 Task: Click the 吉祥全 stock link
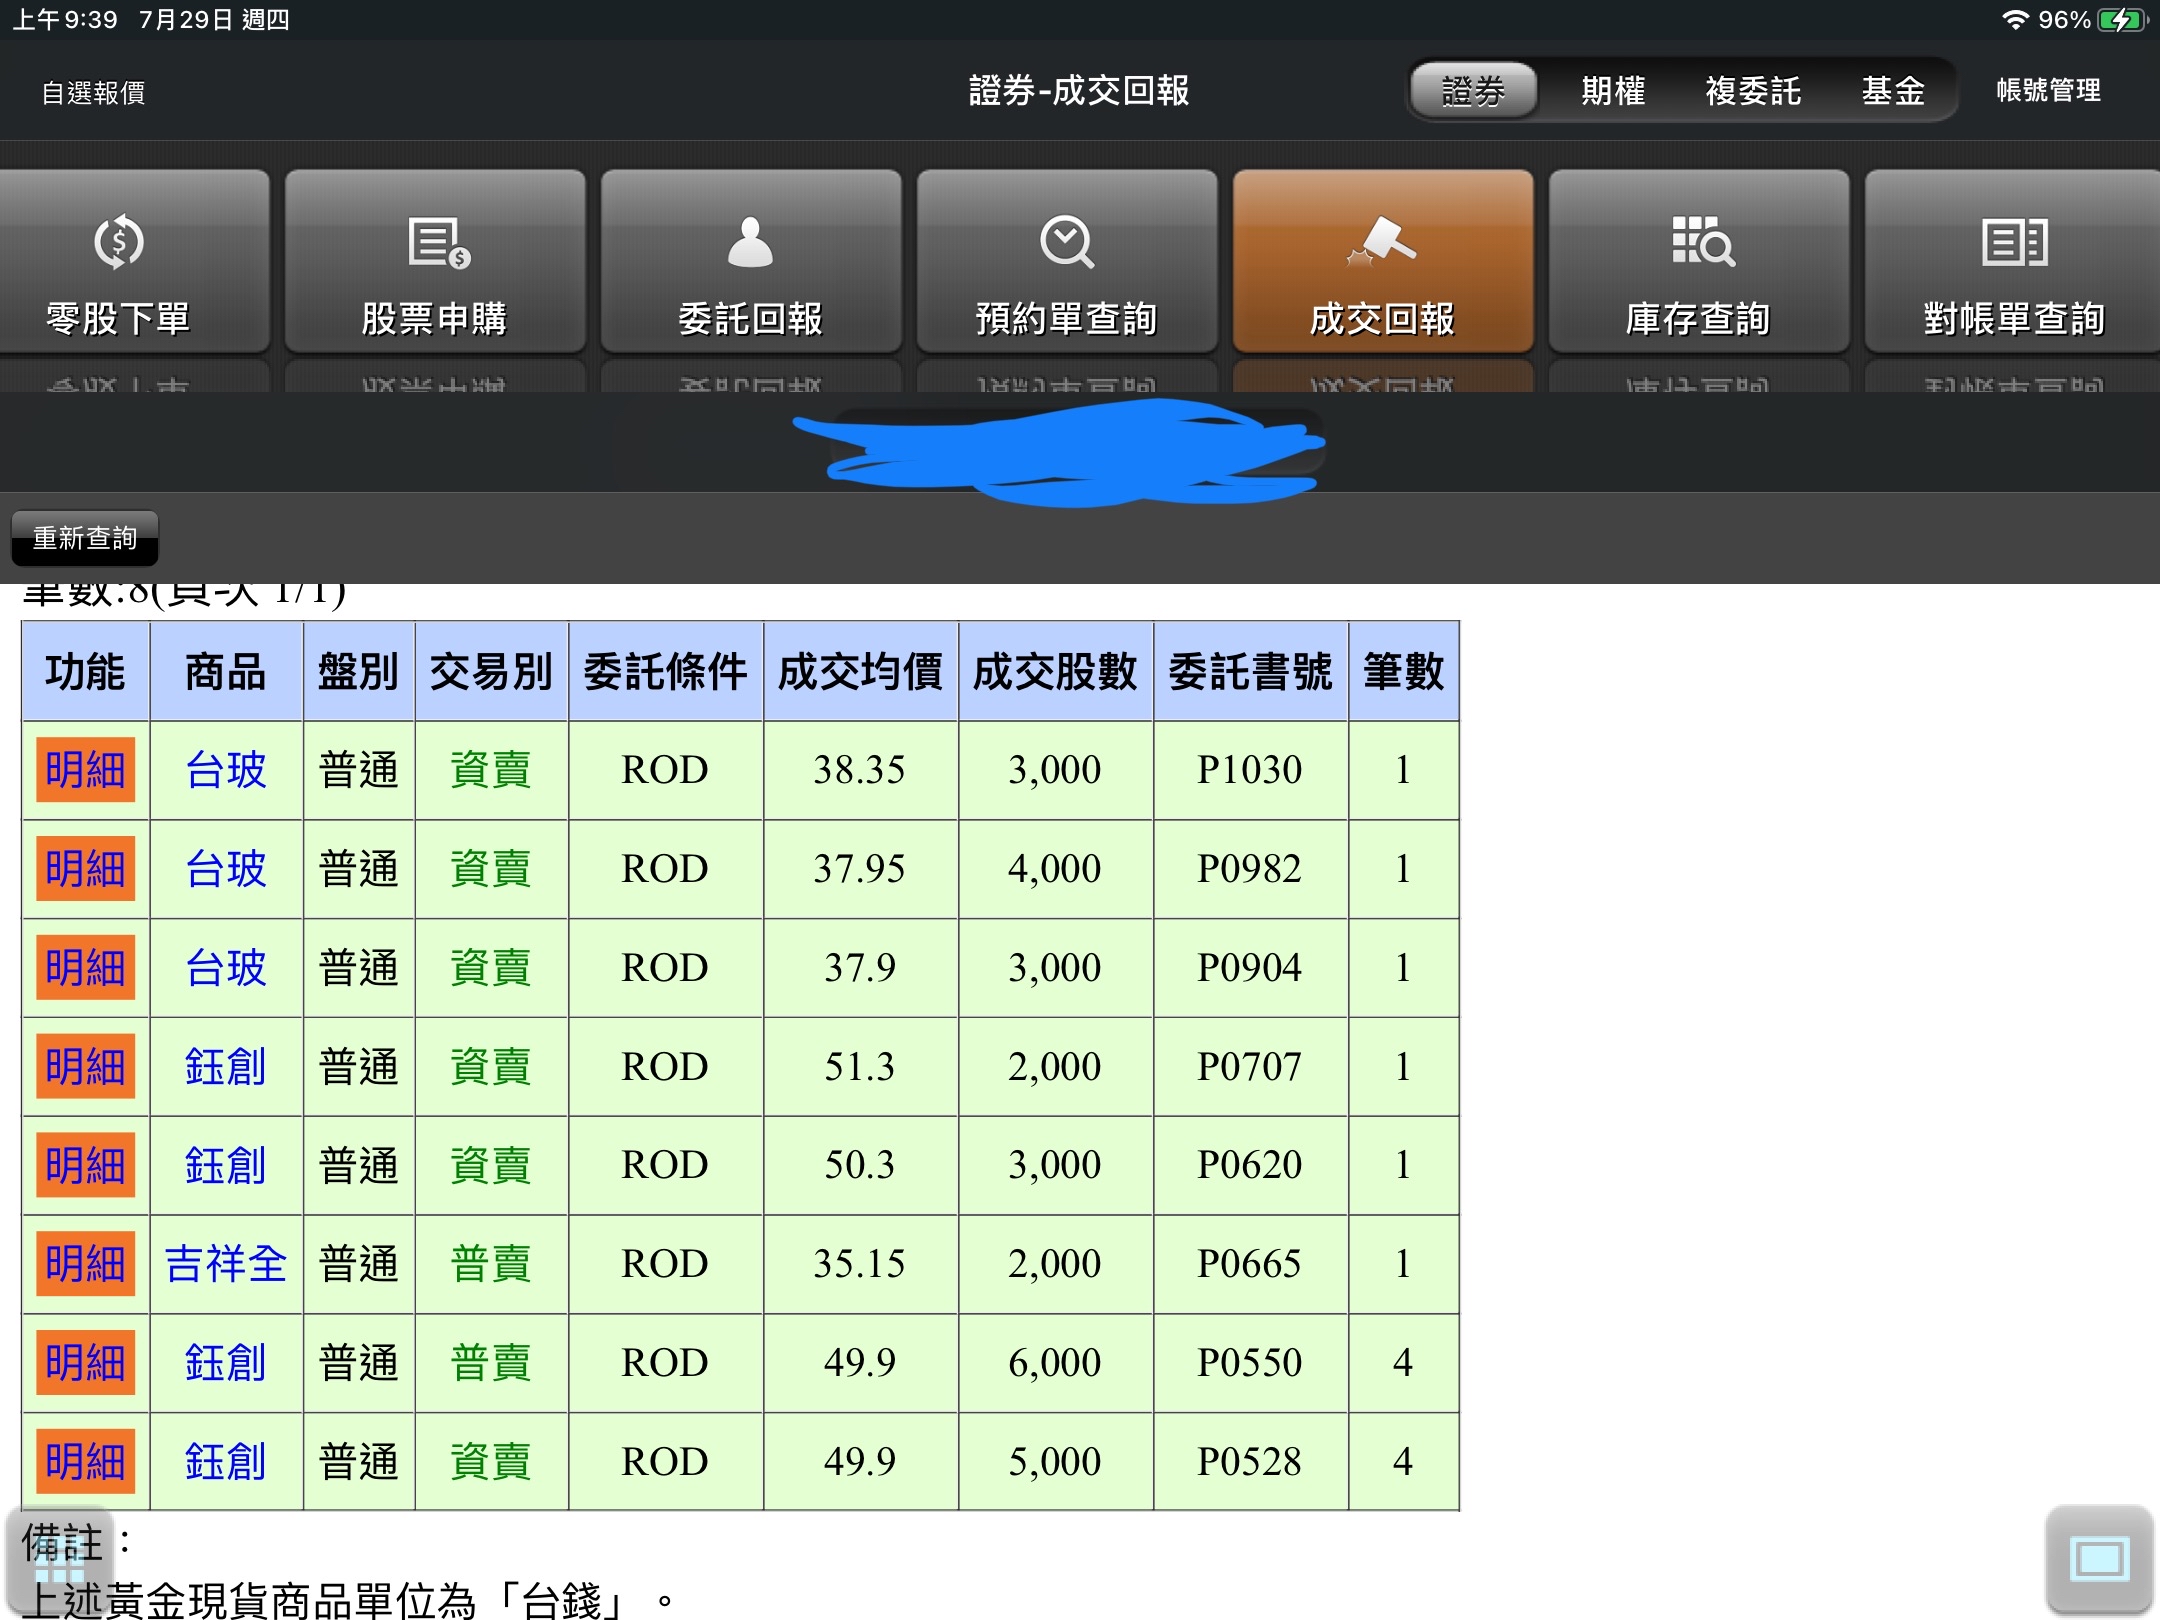(x=226, y=1264)
